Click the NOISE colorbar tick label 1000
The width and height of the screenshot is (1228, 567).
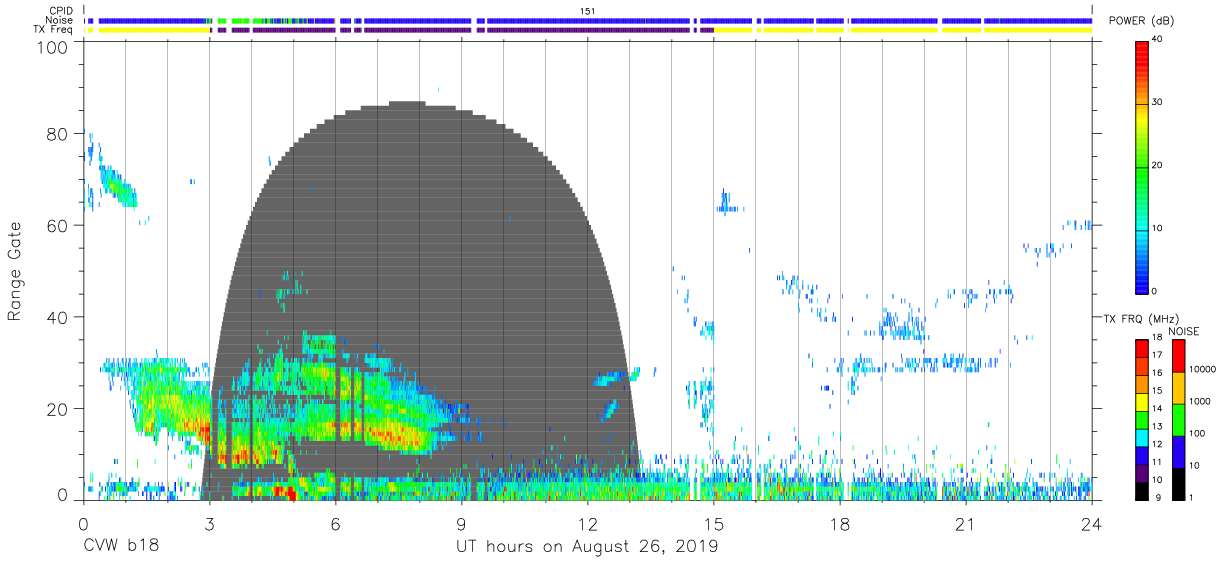tap(1200, 402)
